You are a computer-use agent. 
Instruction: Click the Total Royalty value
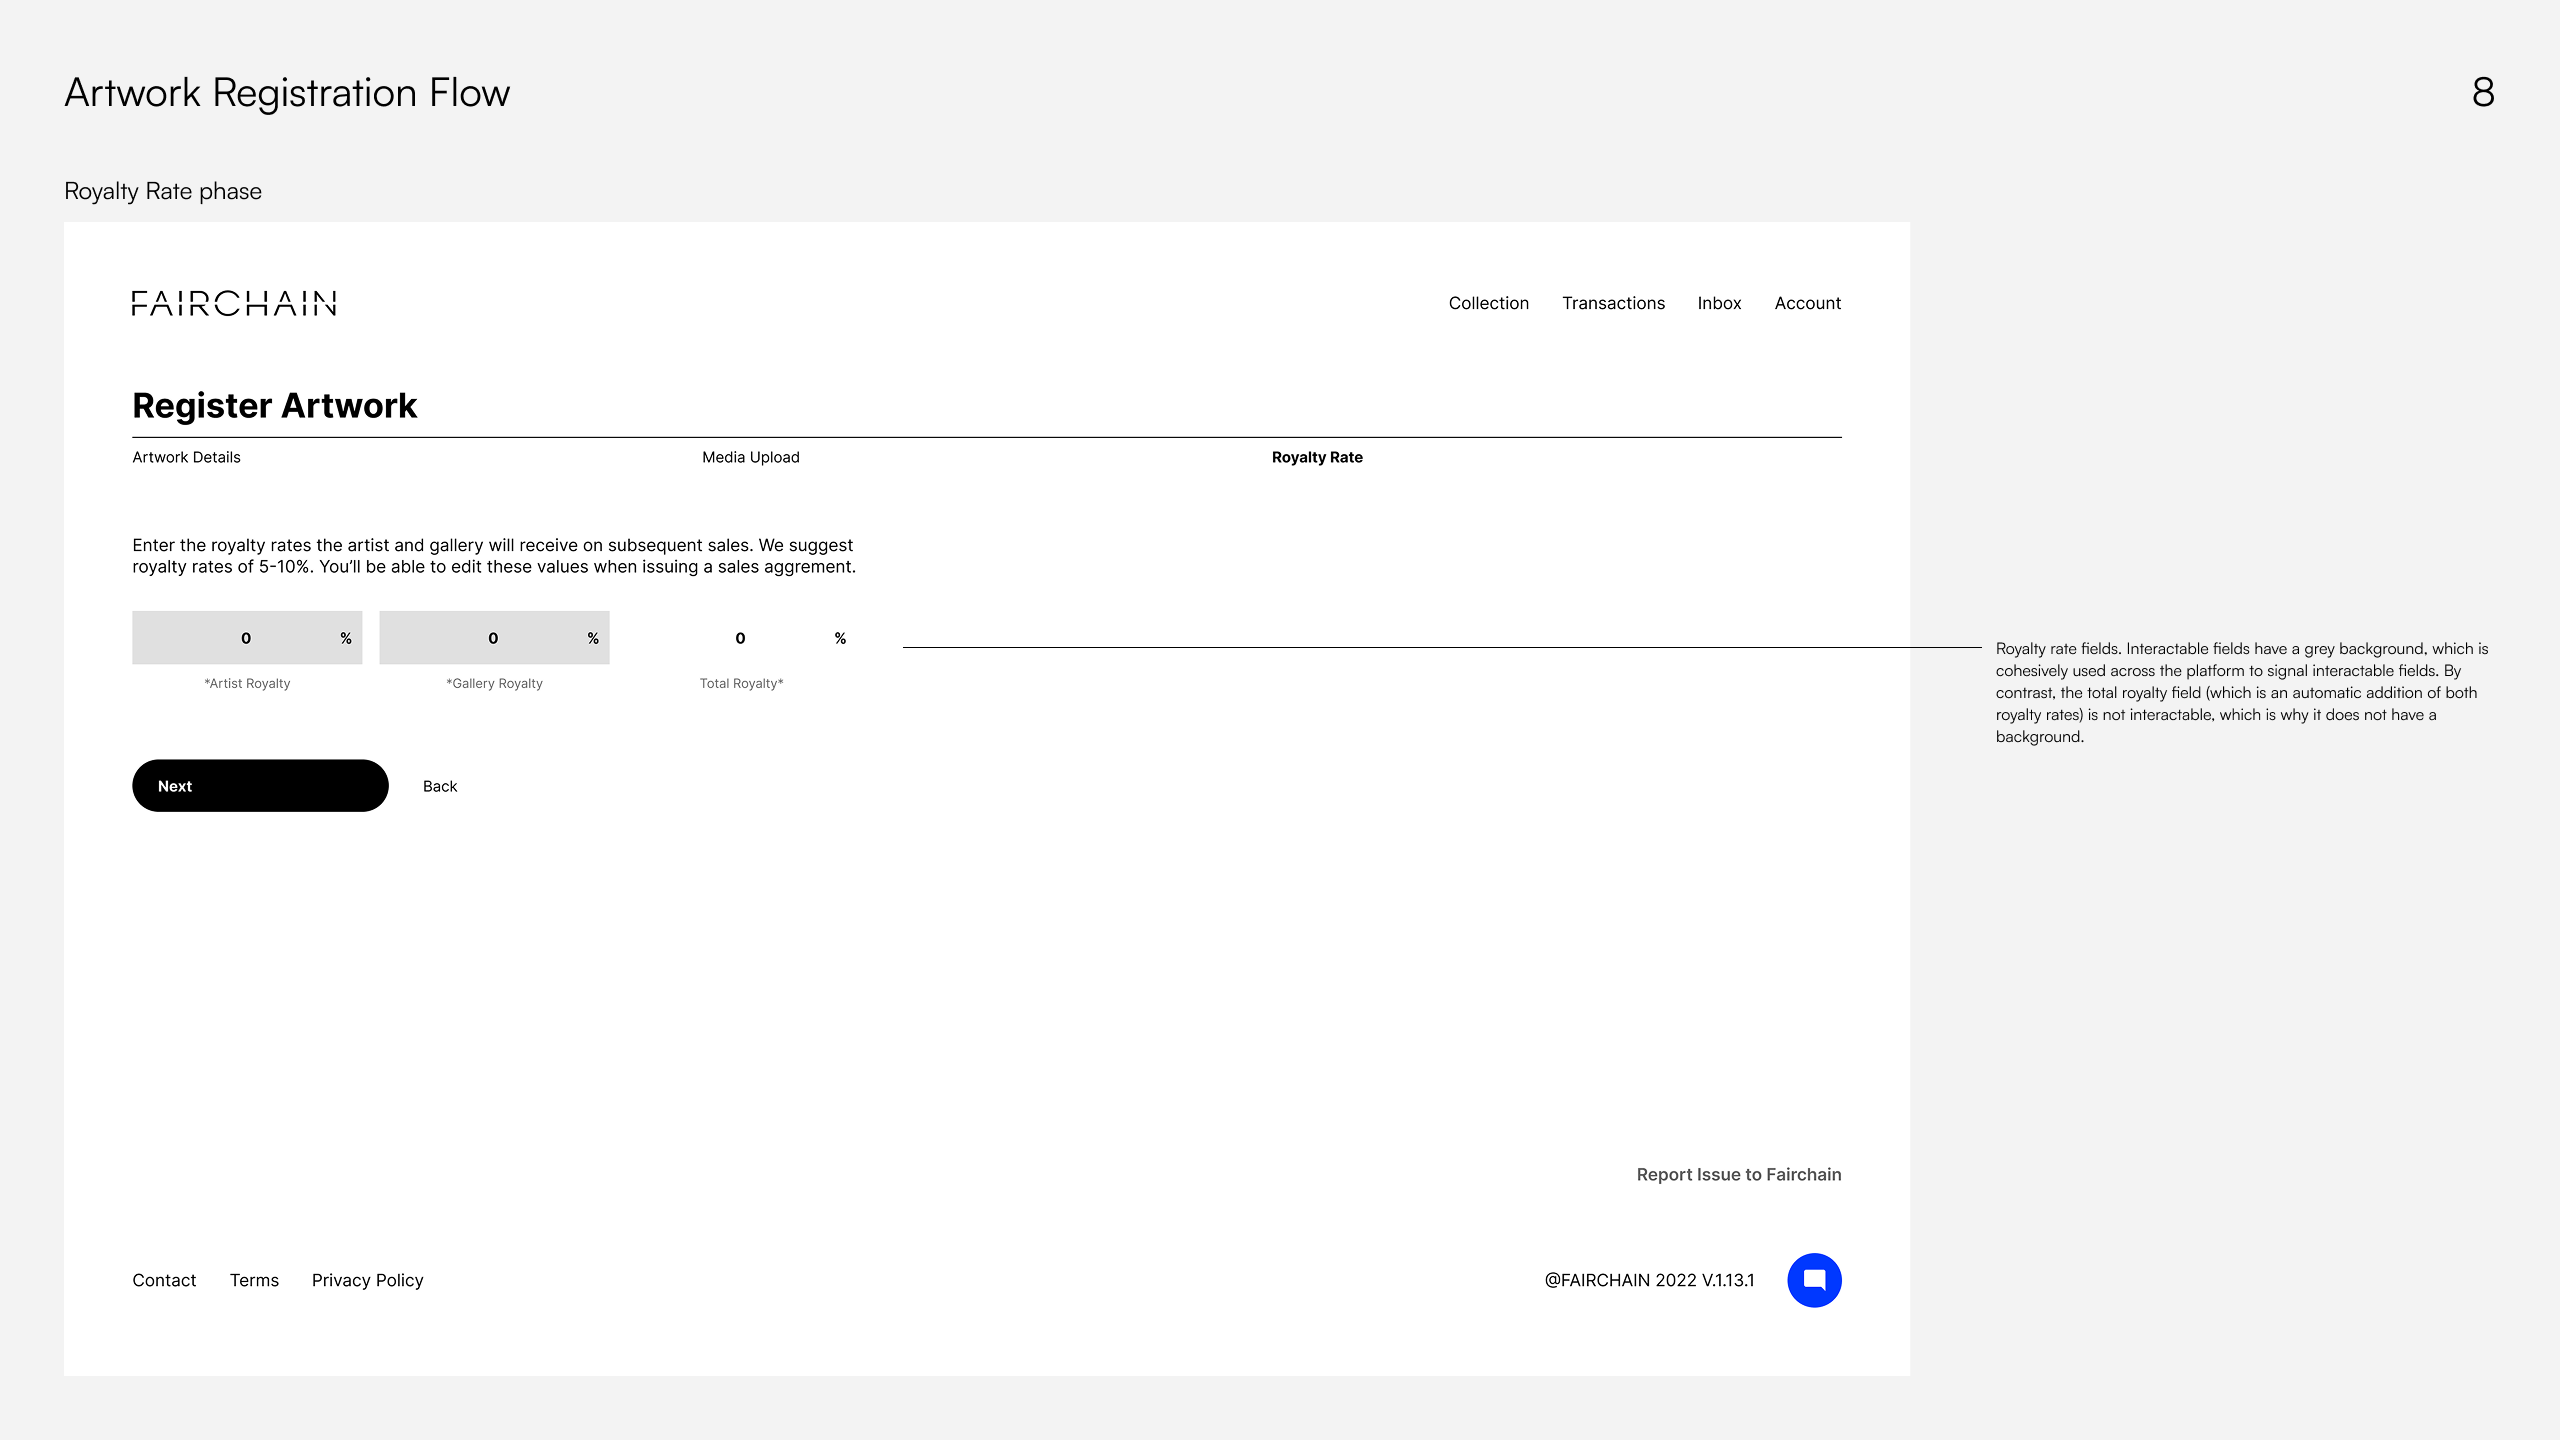pos(740,638)
